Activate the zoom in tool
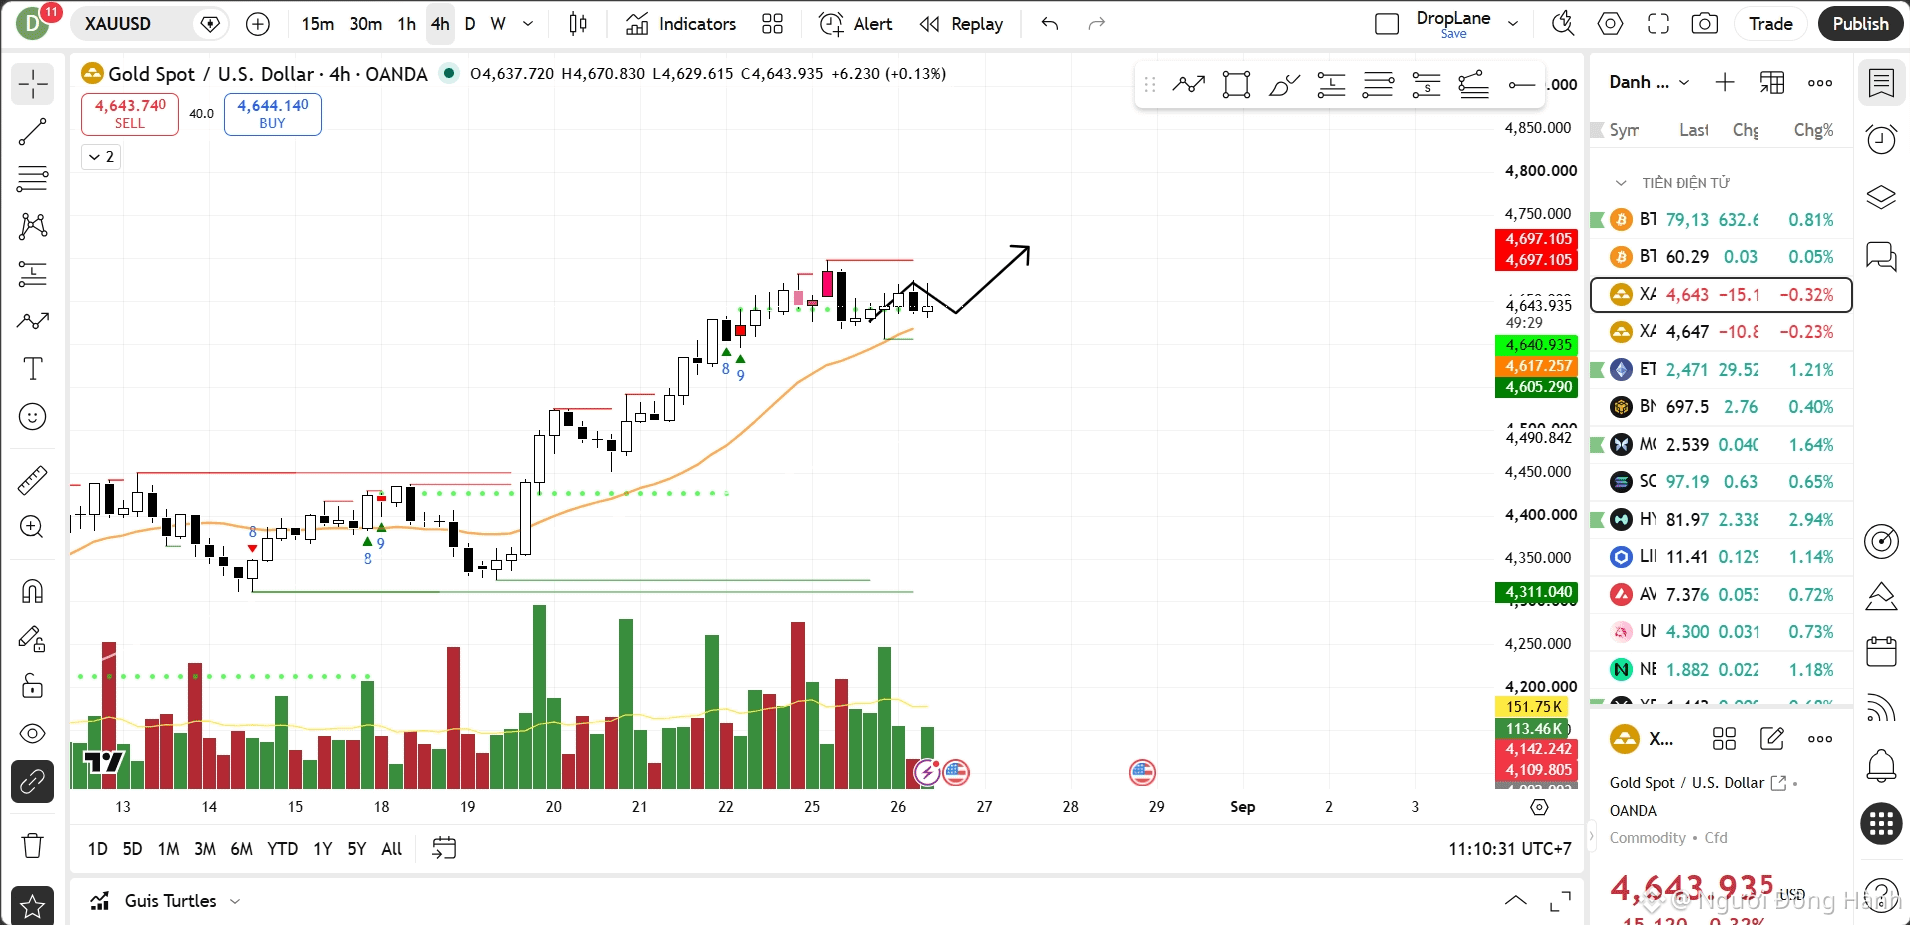 tap(33, 527)
